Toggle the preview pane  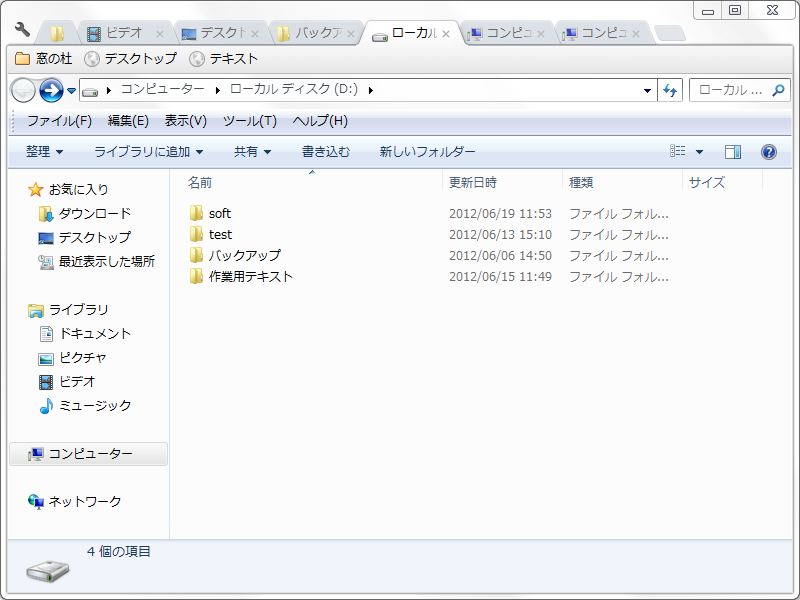(733, 152)
